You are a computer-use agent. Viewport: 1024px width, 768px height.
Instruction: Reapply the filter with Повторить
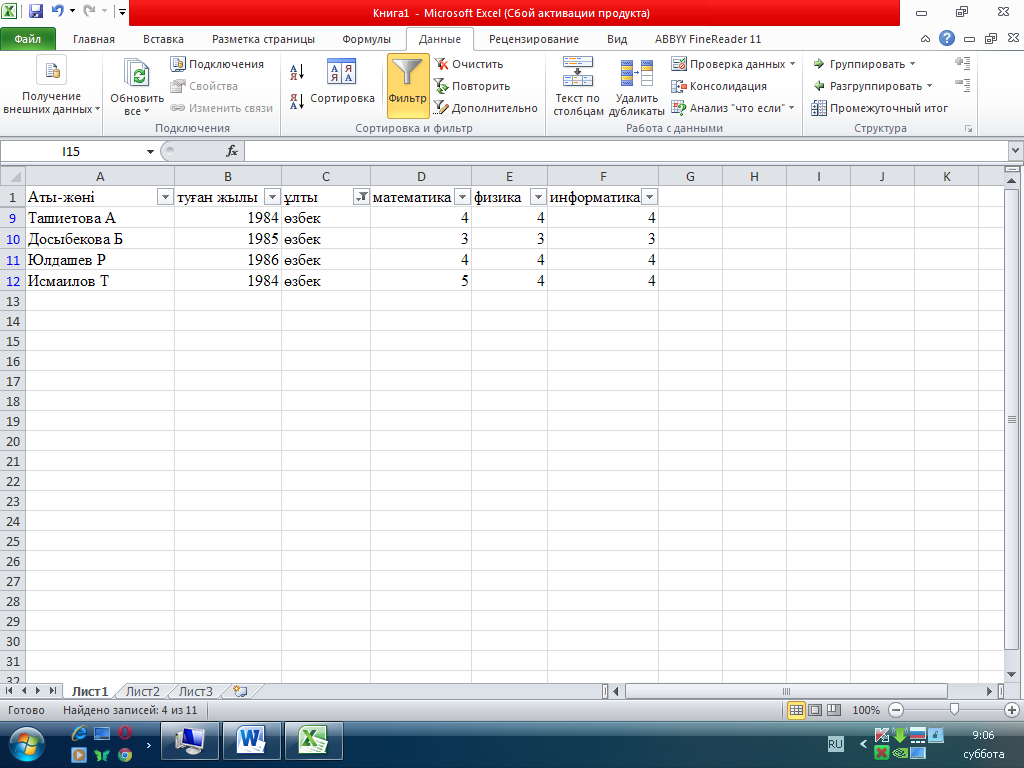coord(473,86)
